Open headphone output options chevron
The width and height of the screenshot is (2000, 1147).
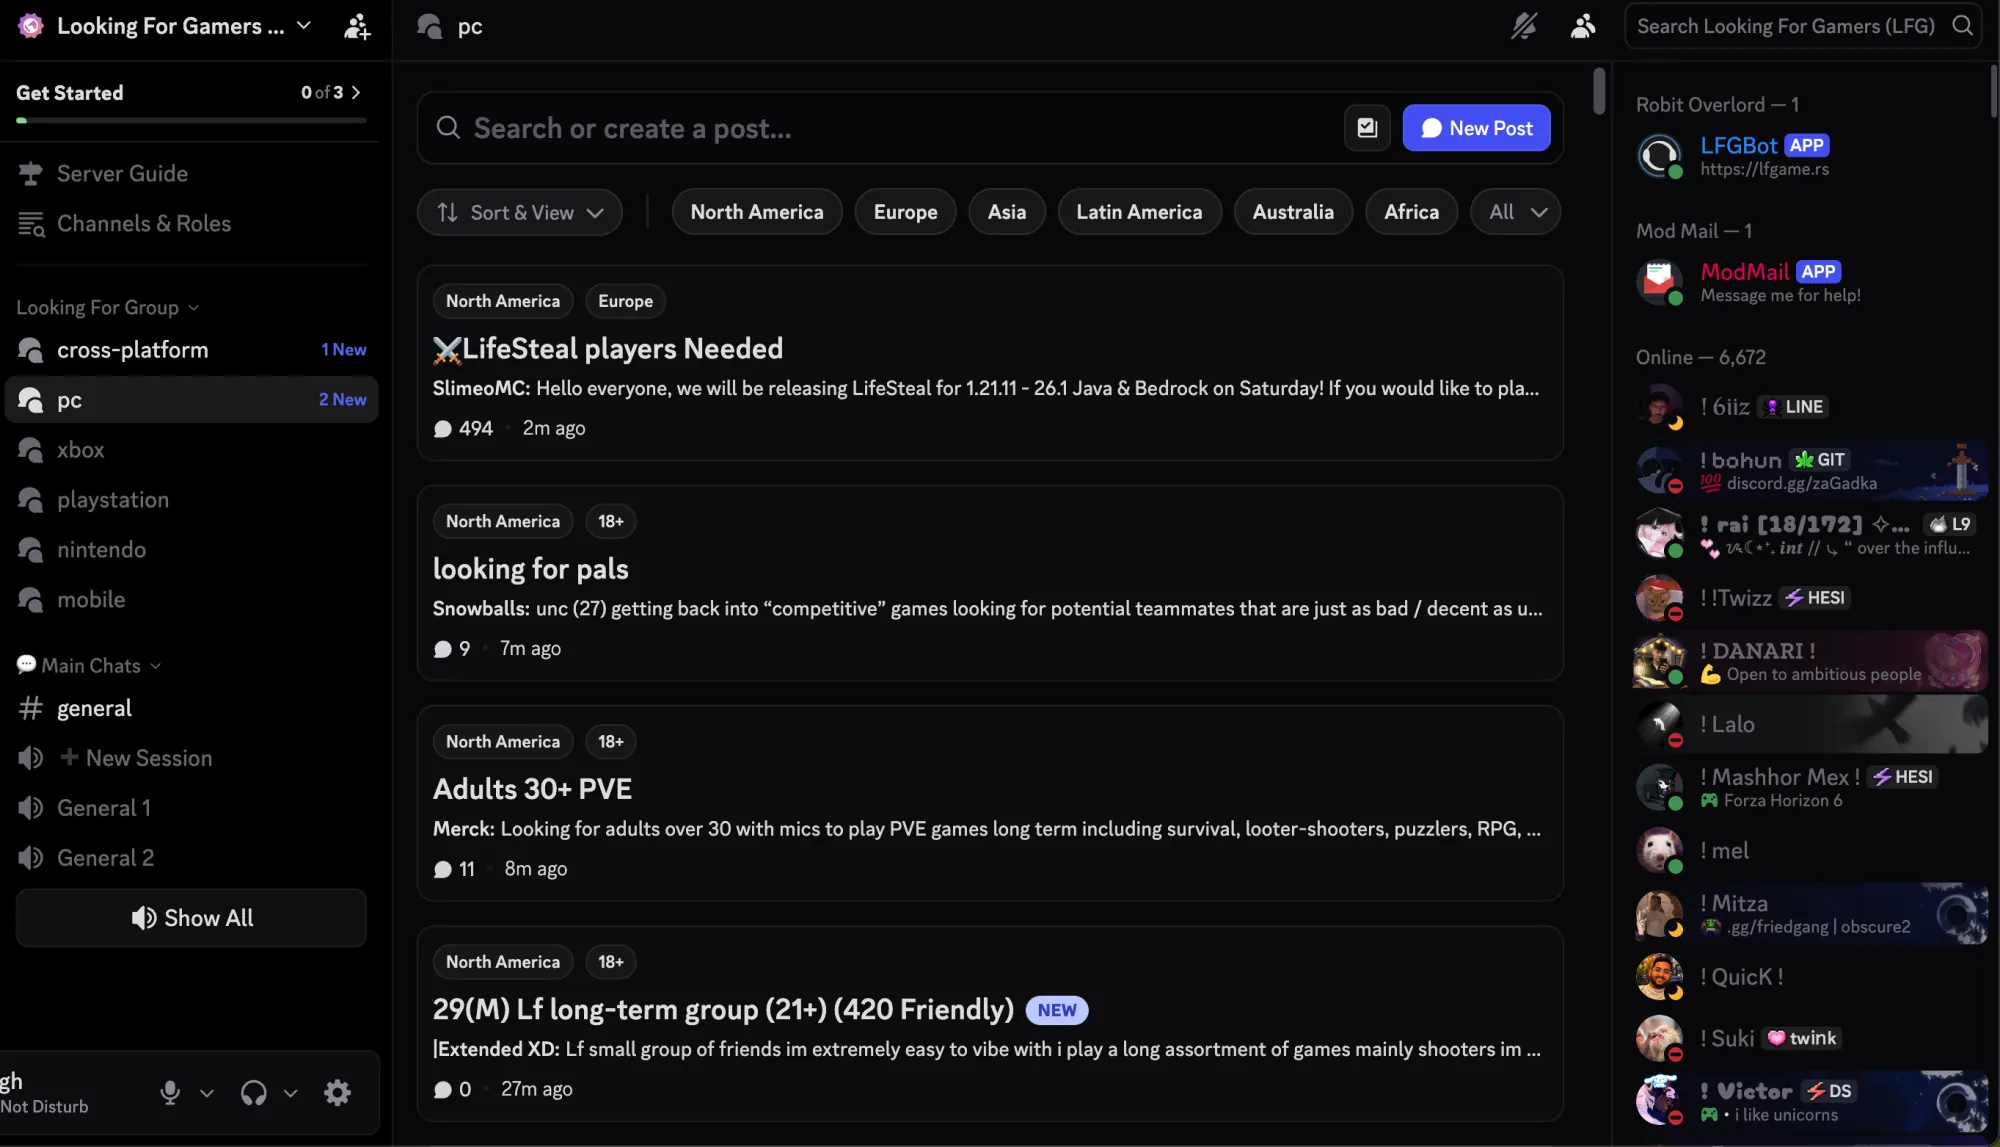291,1093
